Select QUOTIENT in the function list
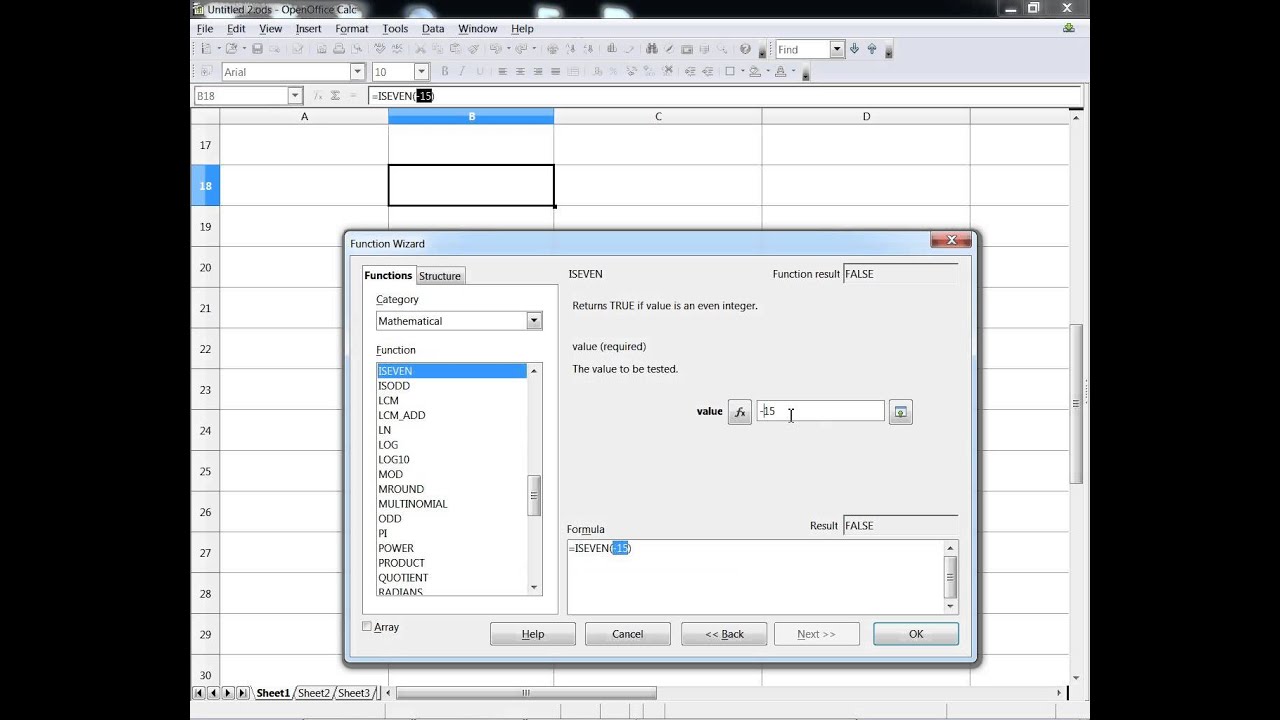 (x=451, y=578)
